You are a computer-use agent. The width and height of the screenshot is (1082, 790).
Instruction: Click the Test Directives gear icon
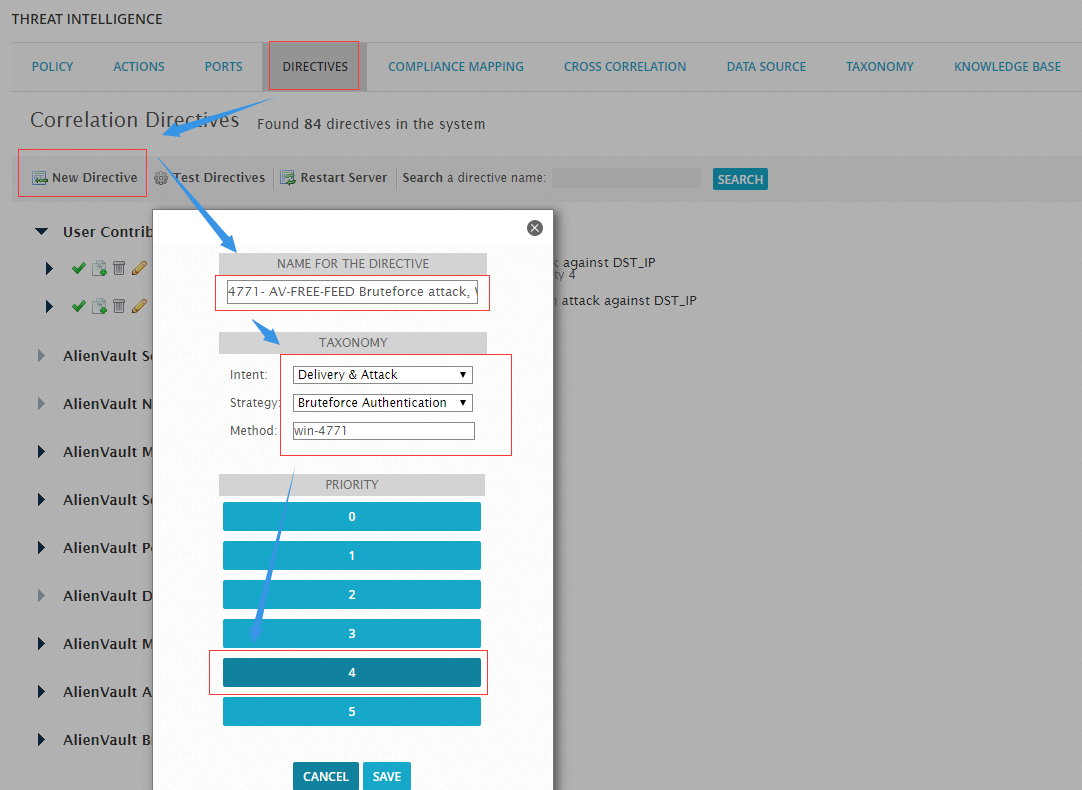[x=161, y=178]
